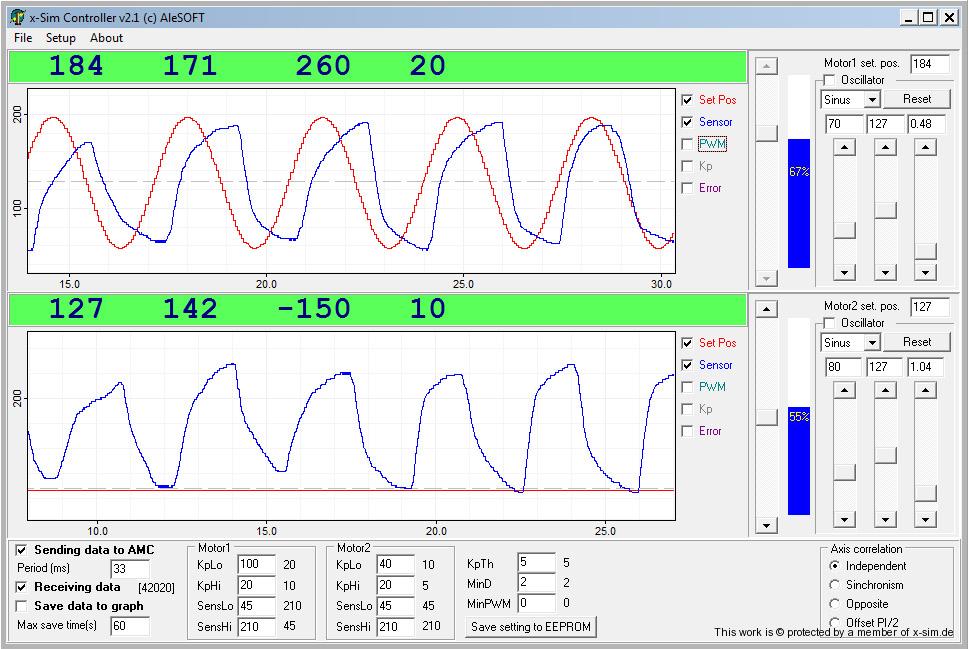
Task: Open the Motor2 Sinus waveform dropdown
Action: click(x=872, y=343)
